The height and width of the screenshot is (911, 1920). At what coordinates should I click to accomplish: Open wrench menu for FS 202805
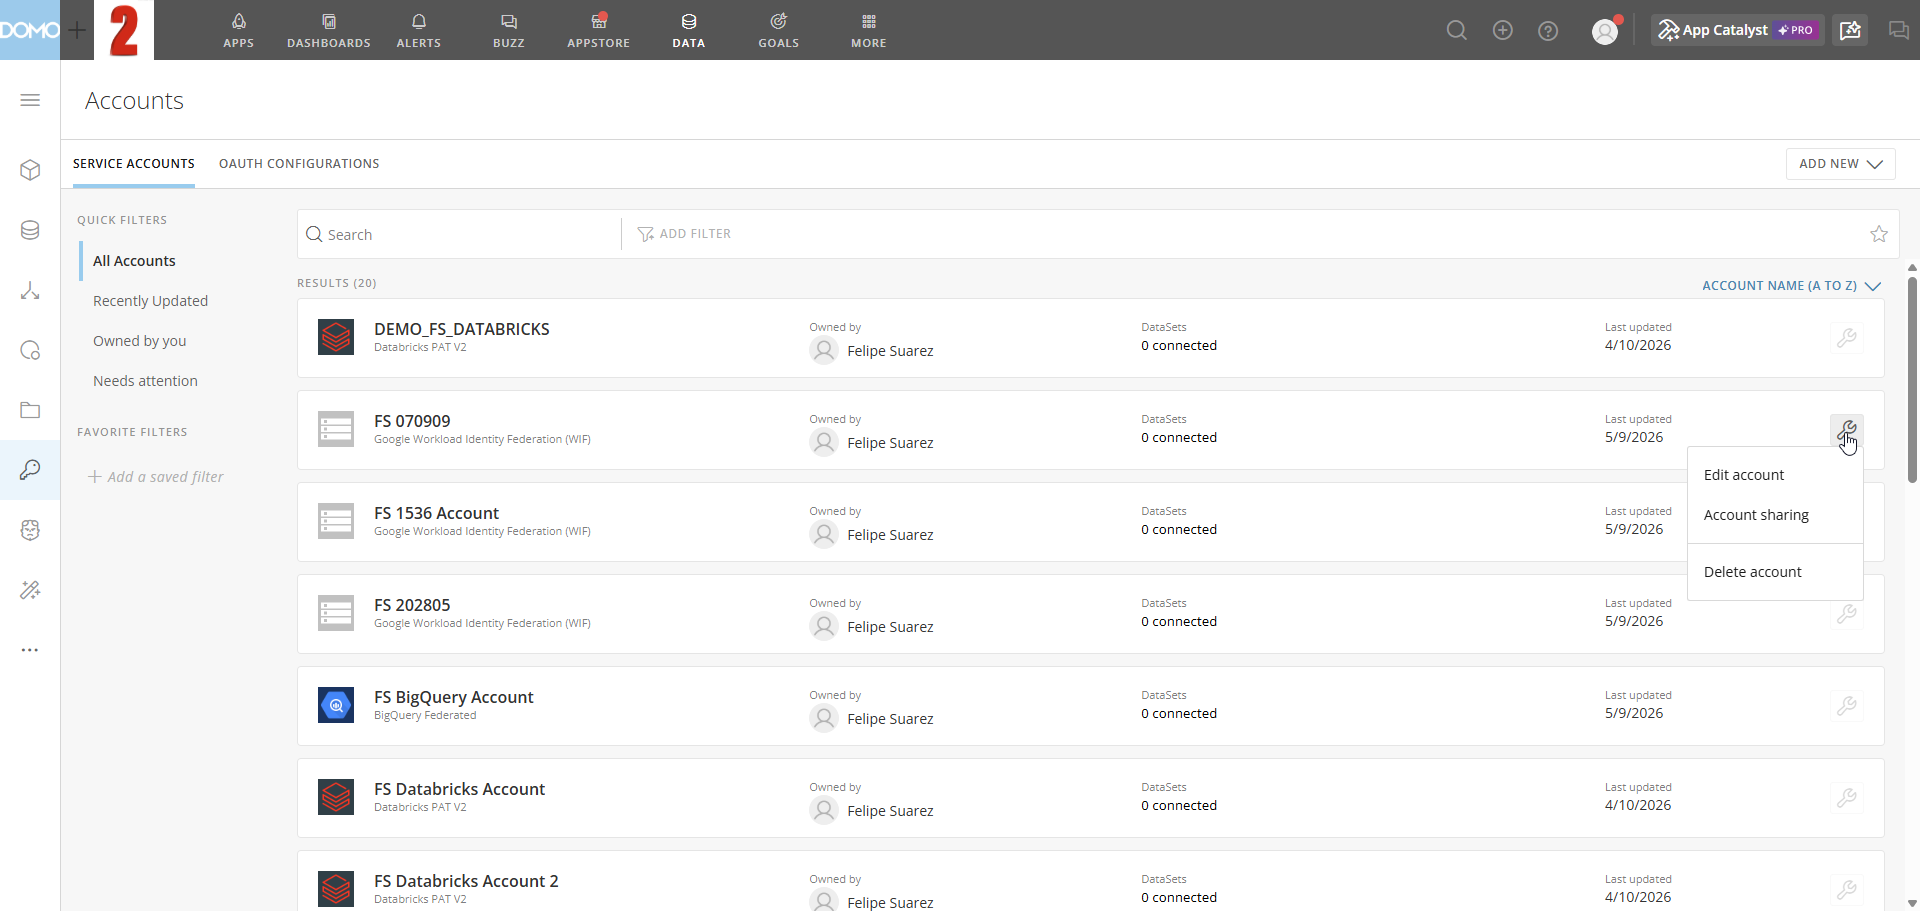point(1847,614)
